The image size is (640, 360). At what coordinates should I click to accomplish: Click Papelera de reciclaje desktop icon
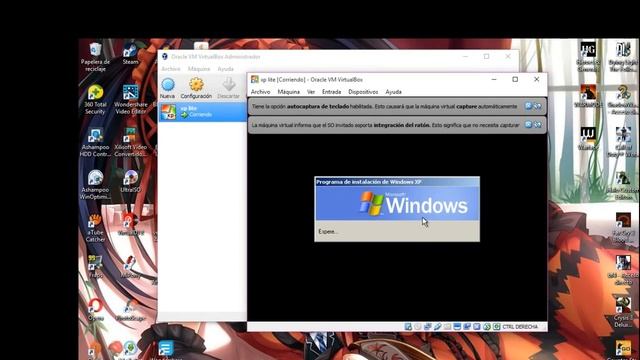click(x=95, y=57)
